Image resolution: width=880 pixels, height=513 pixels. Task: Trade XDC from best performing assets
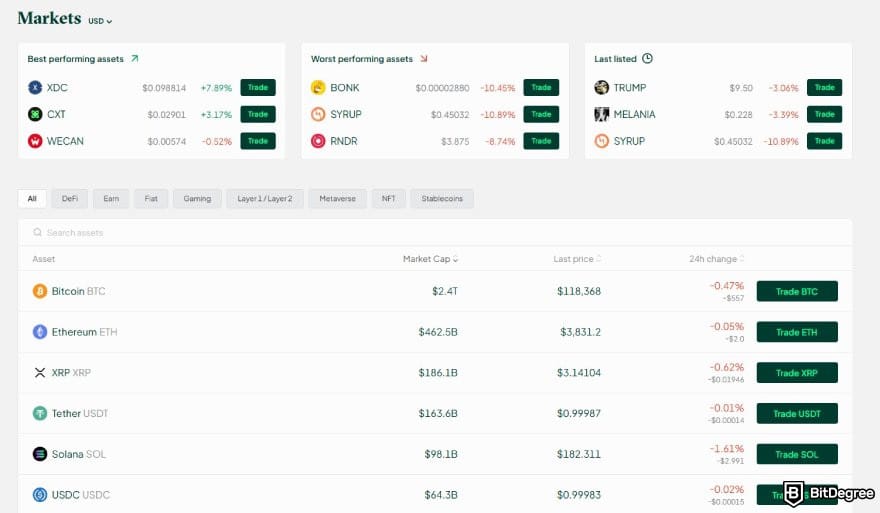258,88
